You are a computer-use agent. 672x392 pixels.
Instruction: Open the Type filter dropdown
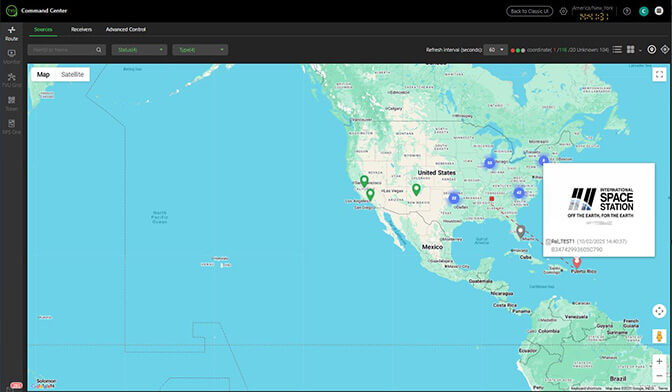[x=200, y=50]
